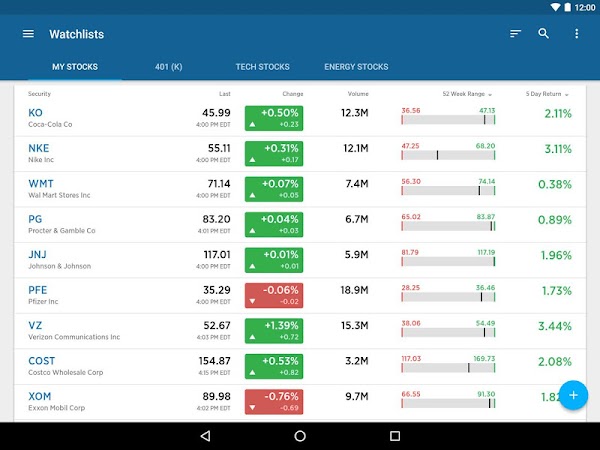Image resolution: width=600 pixels, height=450 pixels.
Task: Tap JNJ +0.01% change badge
Action: tap(274, 260)
